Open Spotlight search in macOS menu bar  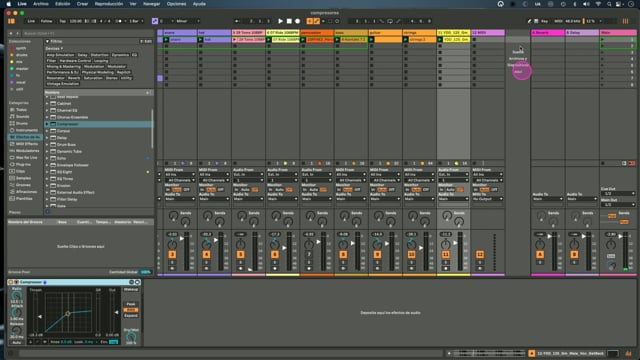(x=609, y=4)
